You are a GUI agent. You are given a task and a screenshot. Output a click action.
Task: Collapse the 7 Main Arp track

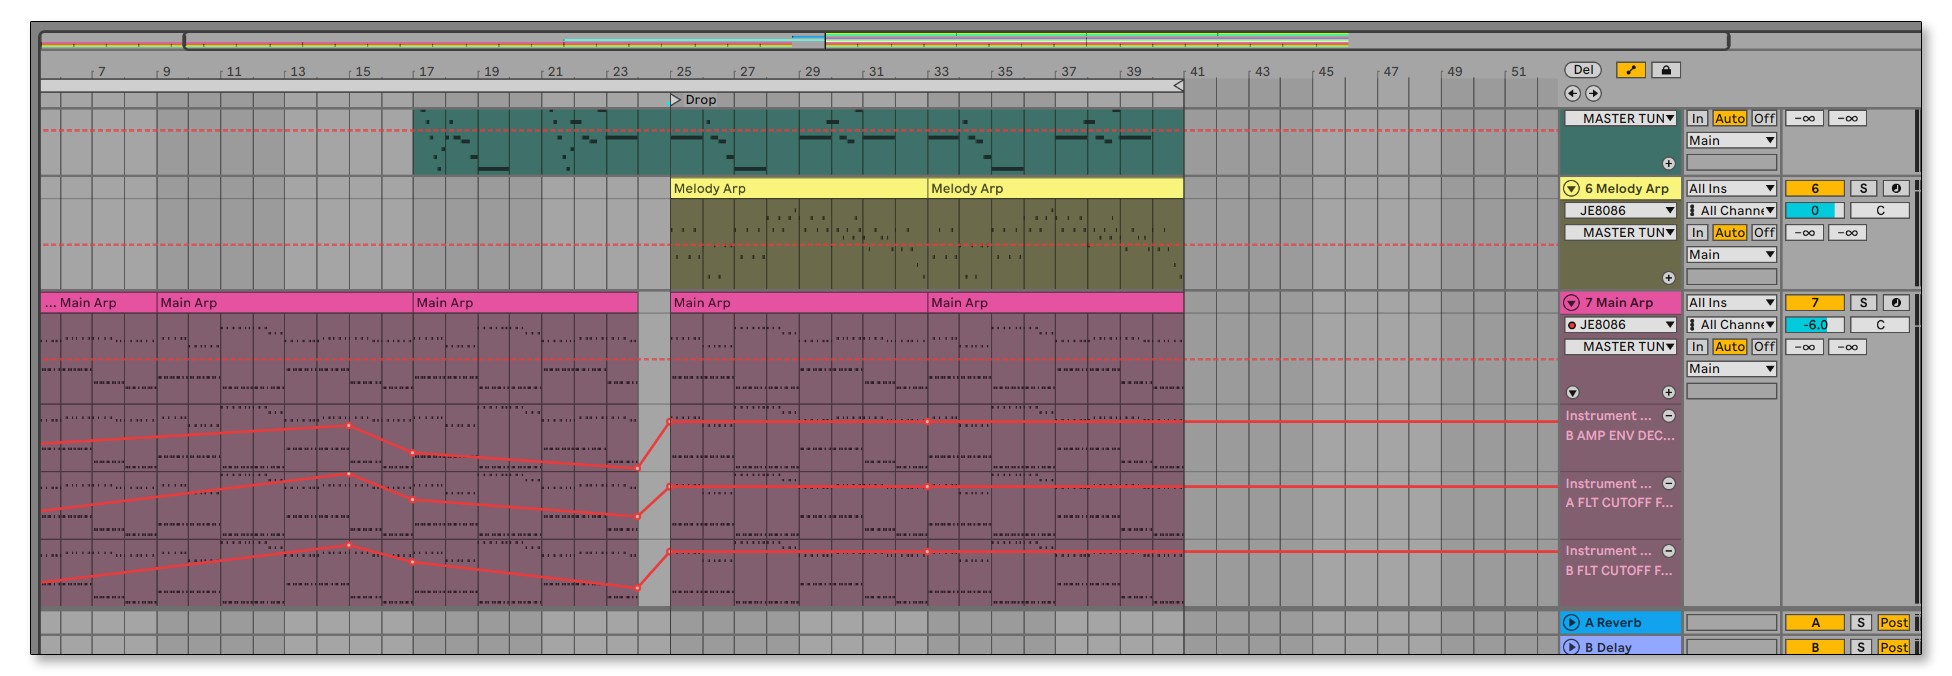coord(1571,303)
